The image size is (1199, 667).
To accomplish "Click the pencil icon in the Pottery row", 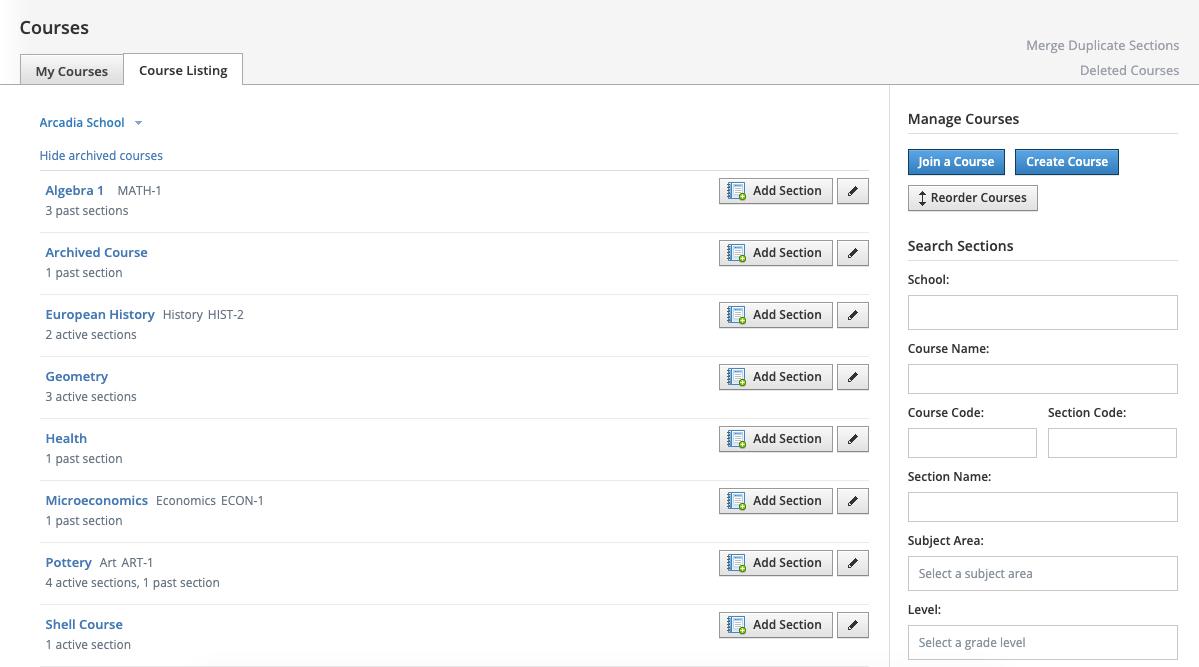I will point(852,563).
